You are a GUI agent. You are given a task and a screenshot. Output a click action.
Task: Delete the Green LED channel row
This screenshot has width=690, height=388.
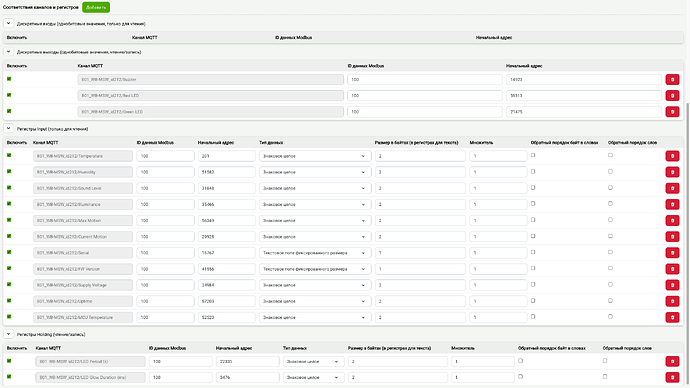tap(672, 112)
